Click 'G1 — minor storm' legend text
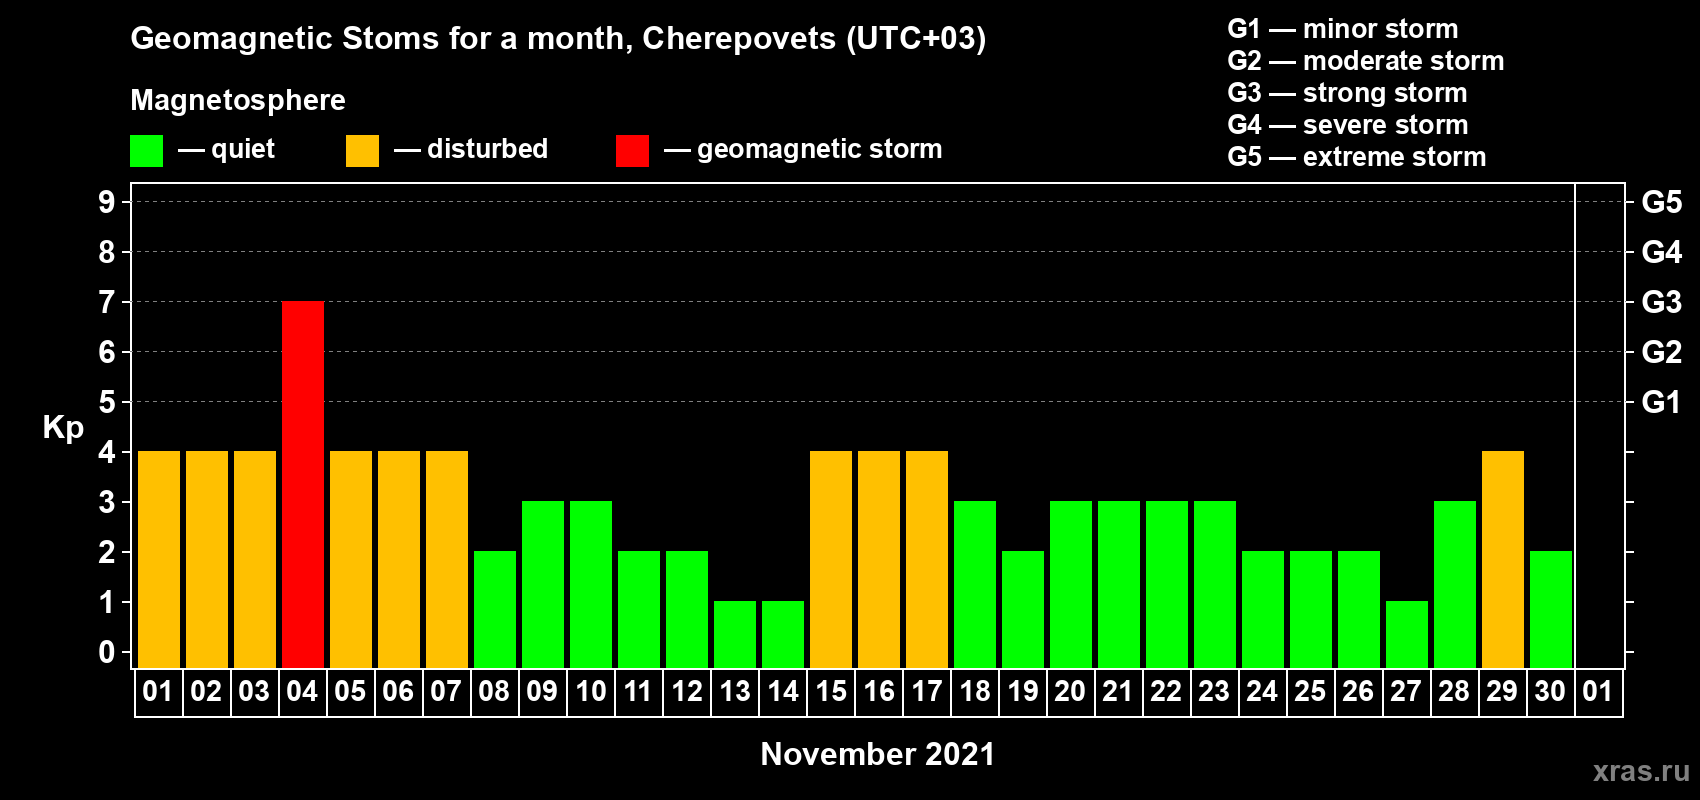The image size is (1700, 800). (1343, 29)
